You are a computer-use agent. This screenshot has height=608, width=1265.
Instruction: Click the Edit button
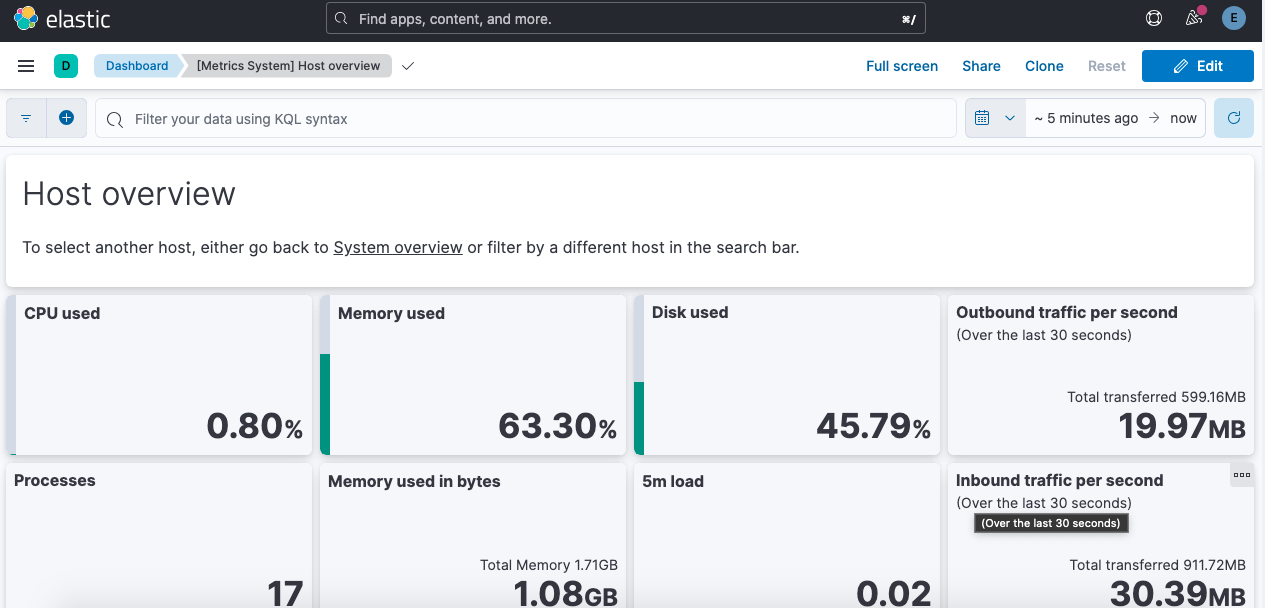pyautogui.click(x=1197, y=66)
